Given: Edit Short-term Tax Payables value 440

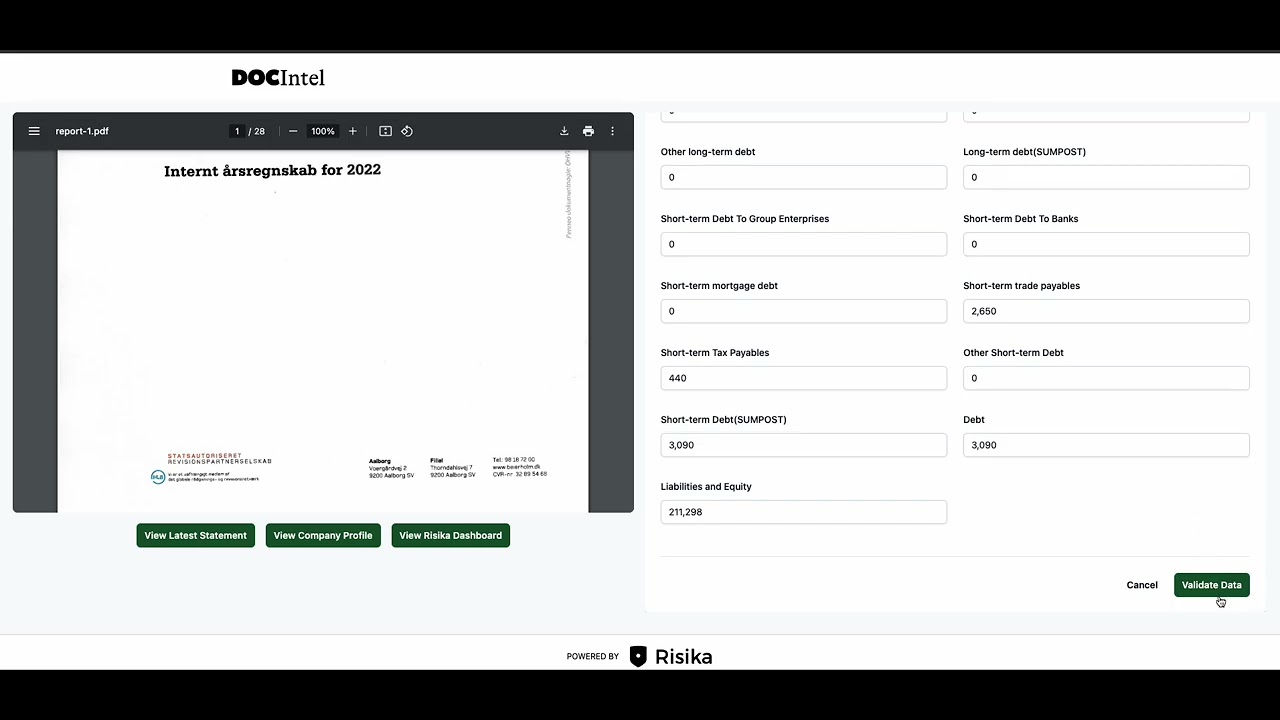Looking at the screenshot, I should 804,378.
